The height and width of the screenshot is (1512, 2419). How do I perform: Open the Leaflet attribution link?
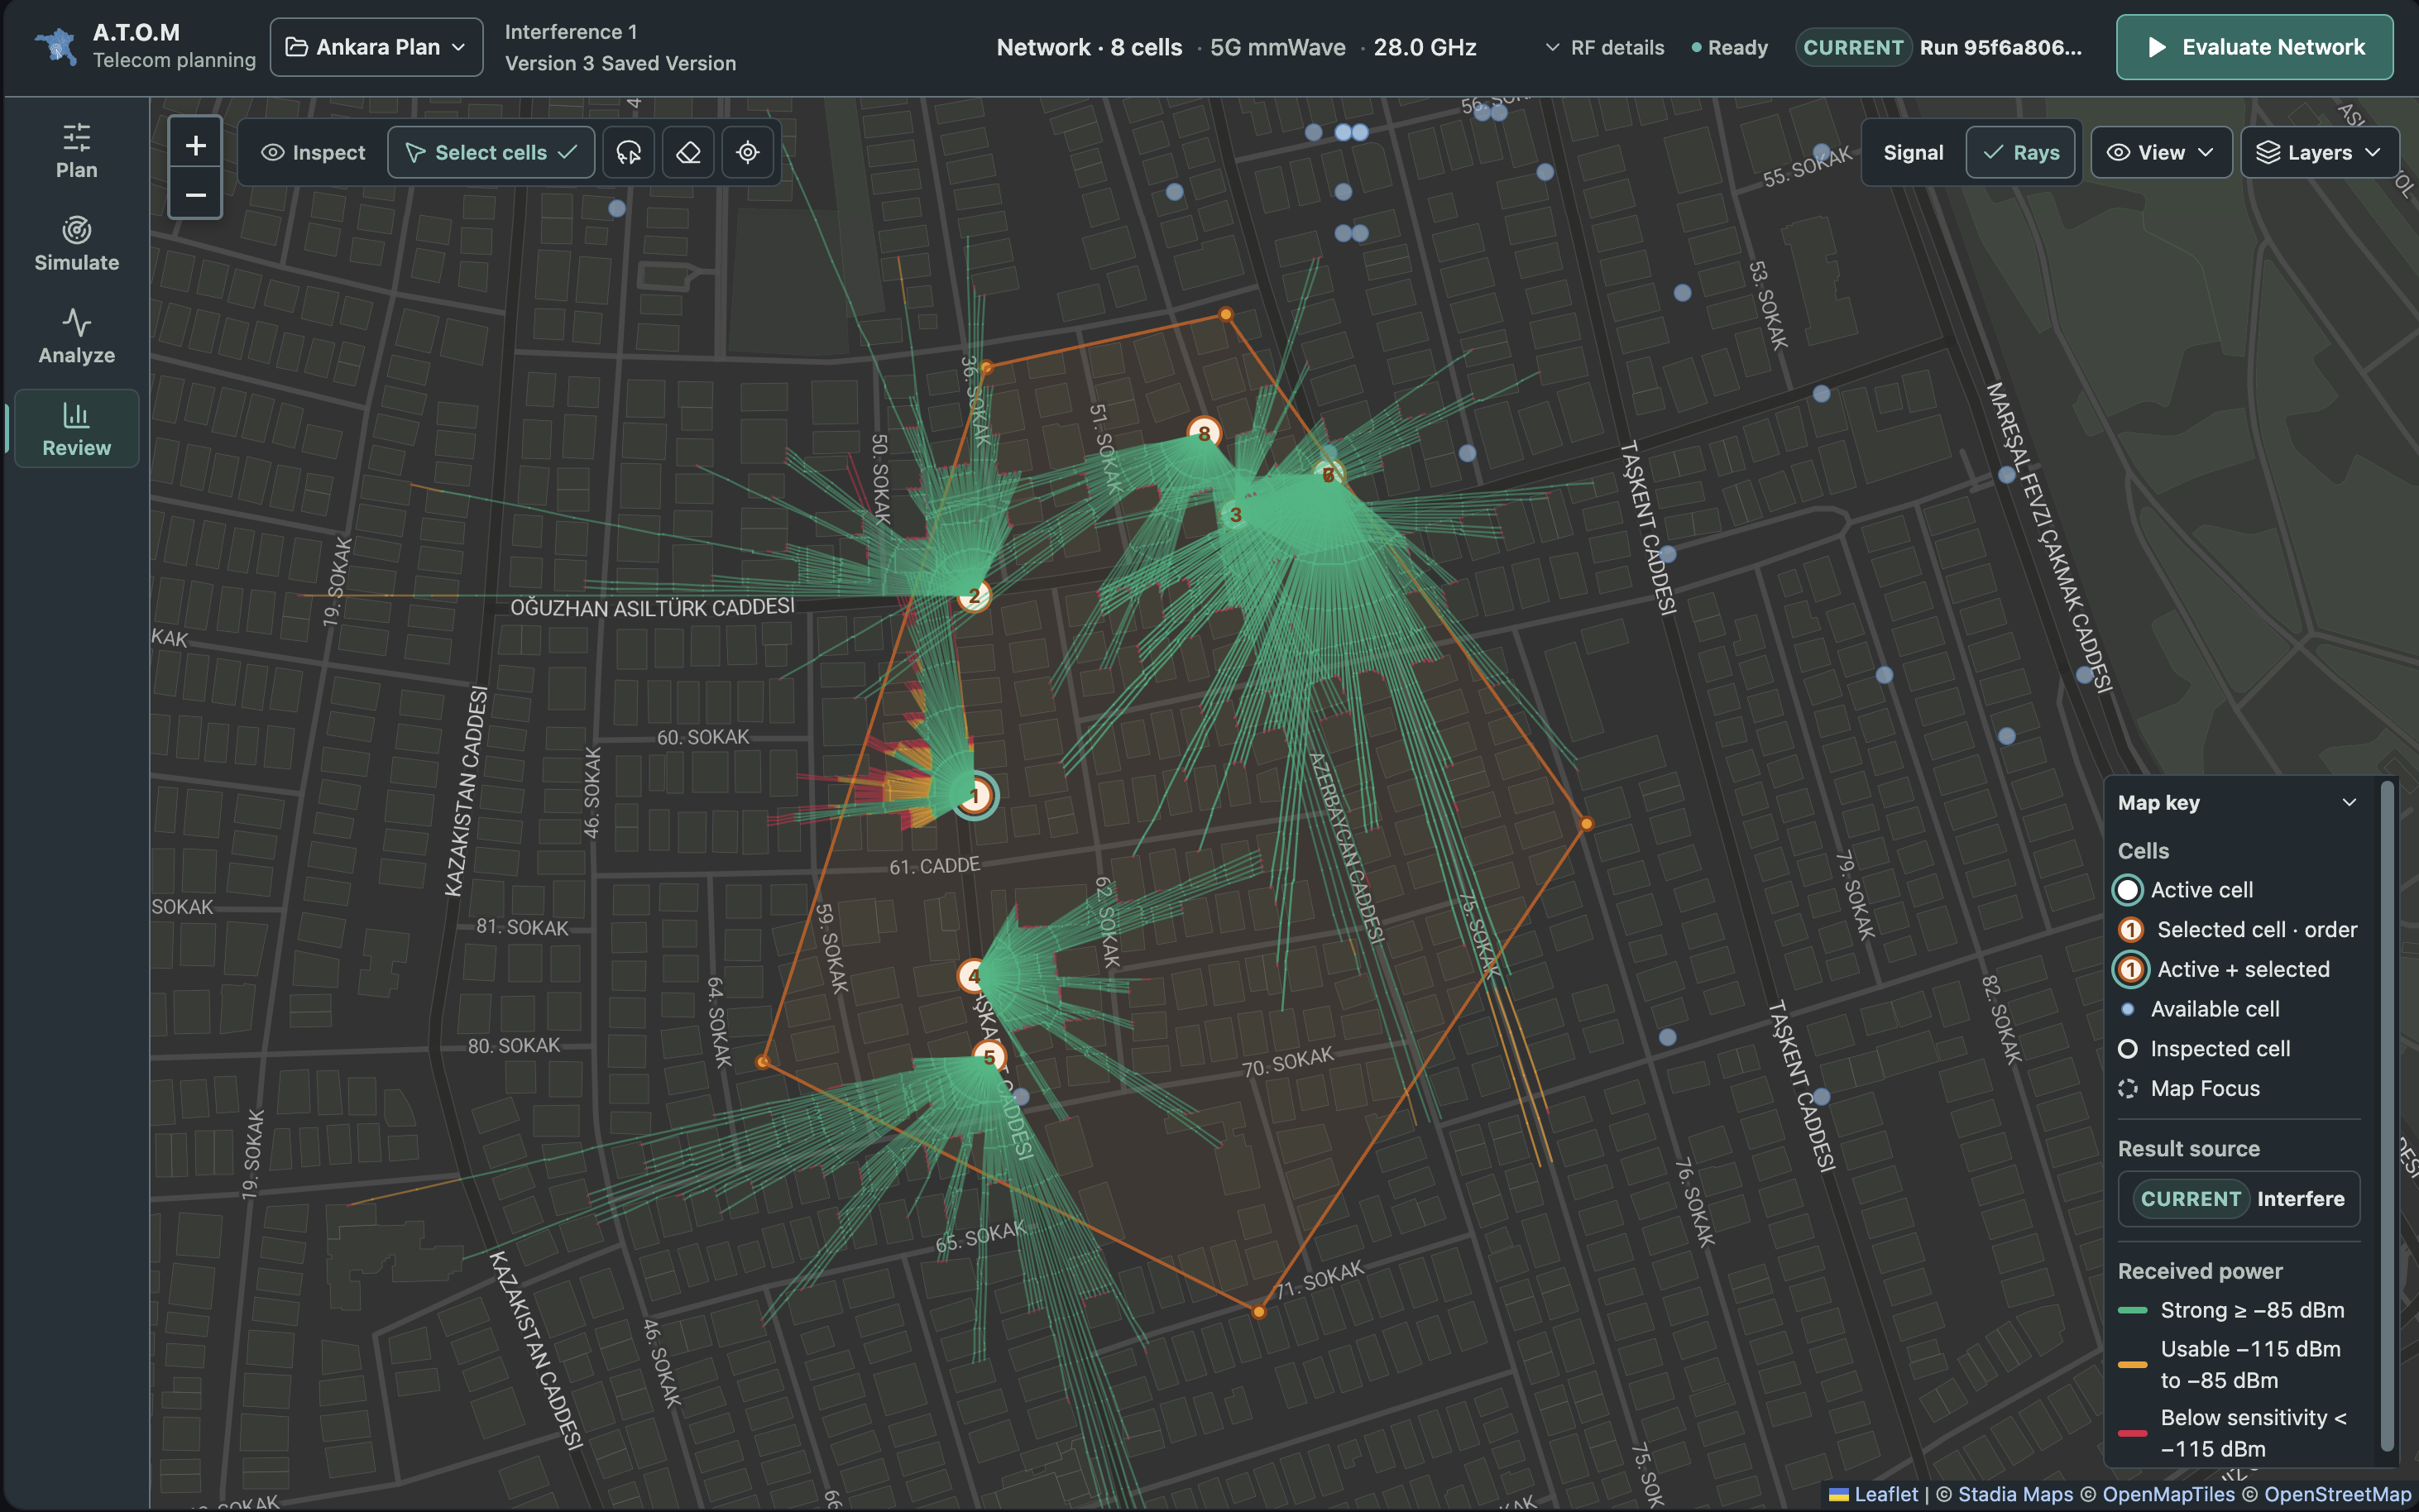coord(1874,1494)
